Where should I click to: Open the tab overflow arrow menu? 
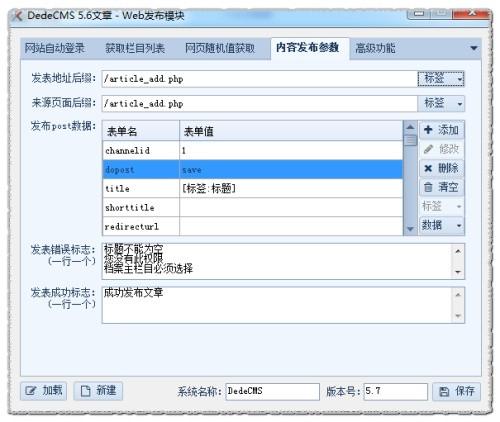point(474,48)
